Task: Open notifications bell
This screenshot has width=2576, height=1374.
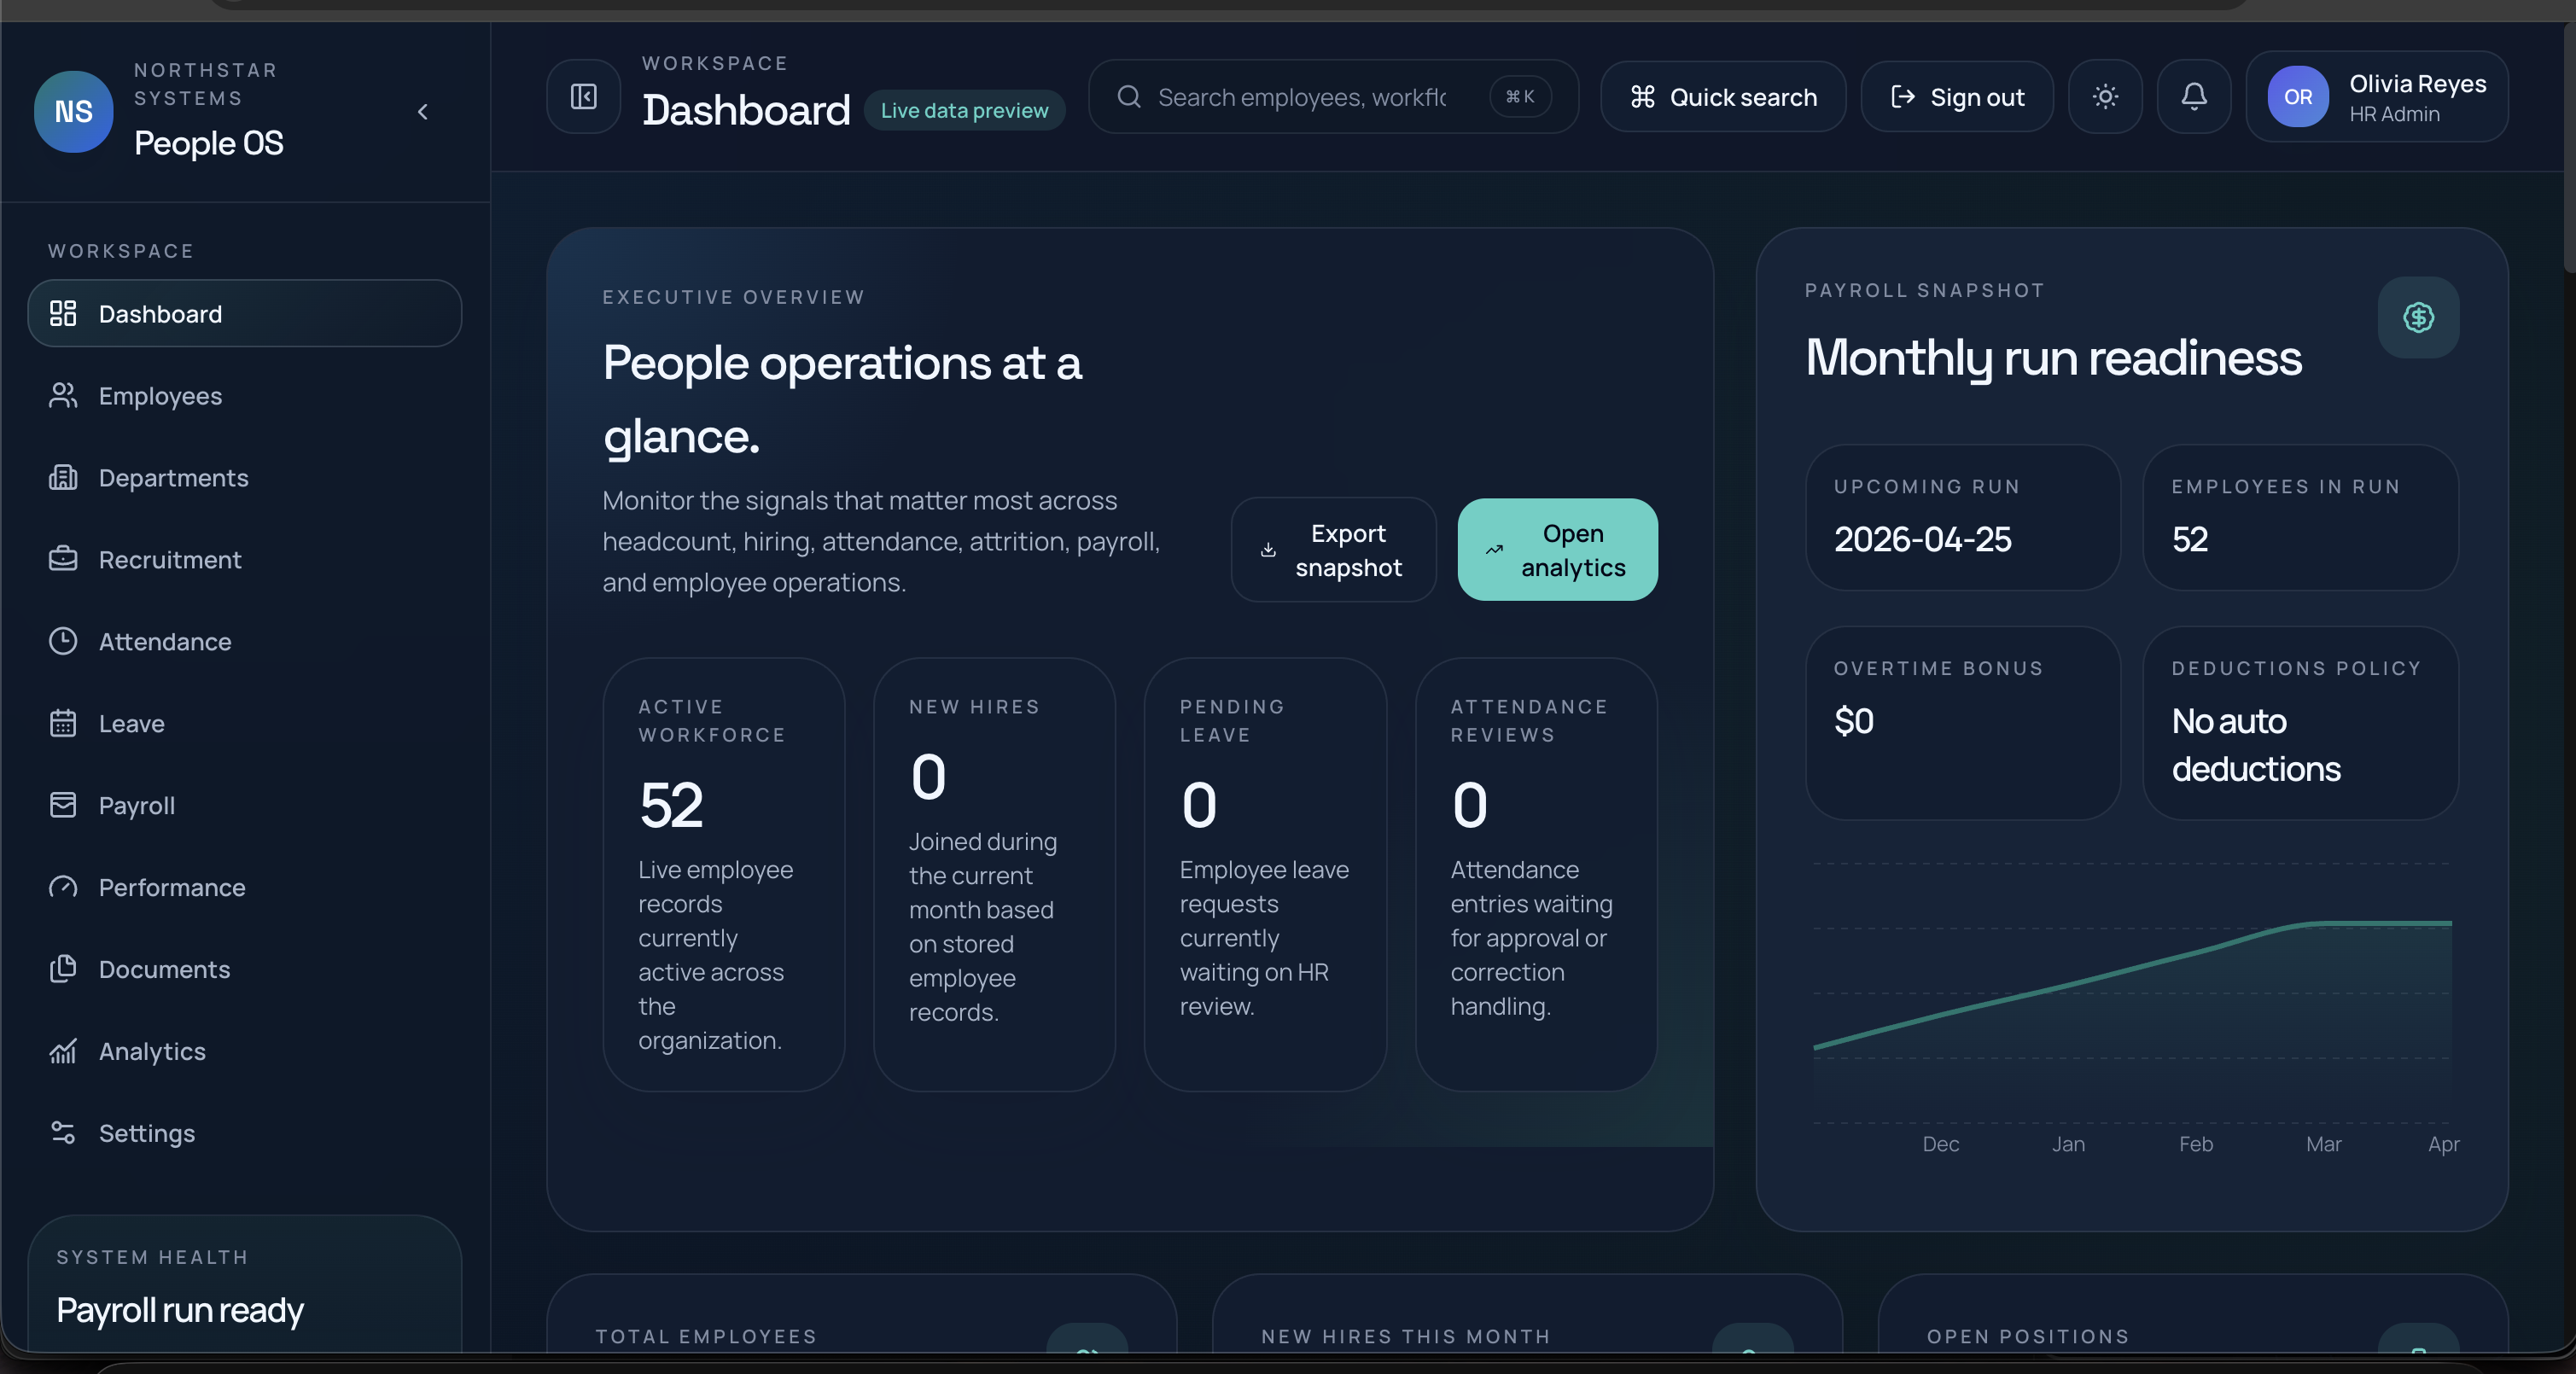Action: (2193, 96)
